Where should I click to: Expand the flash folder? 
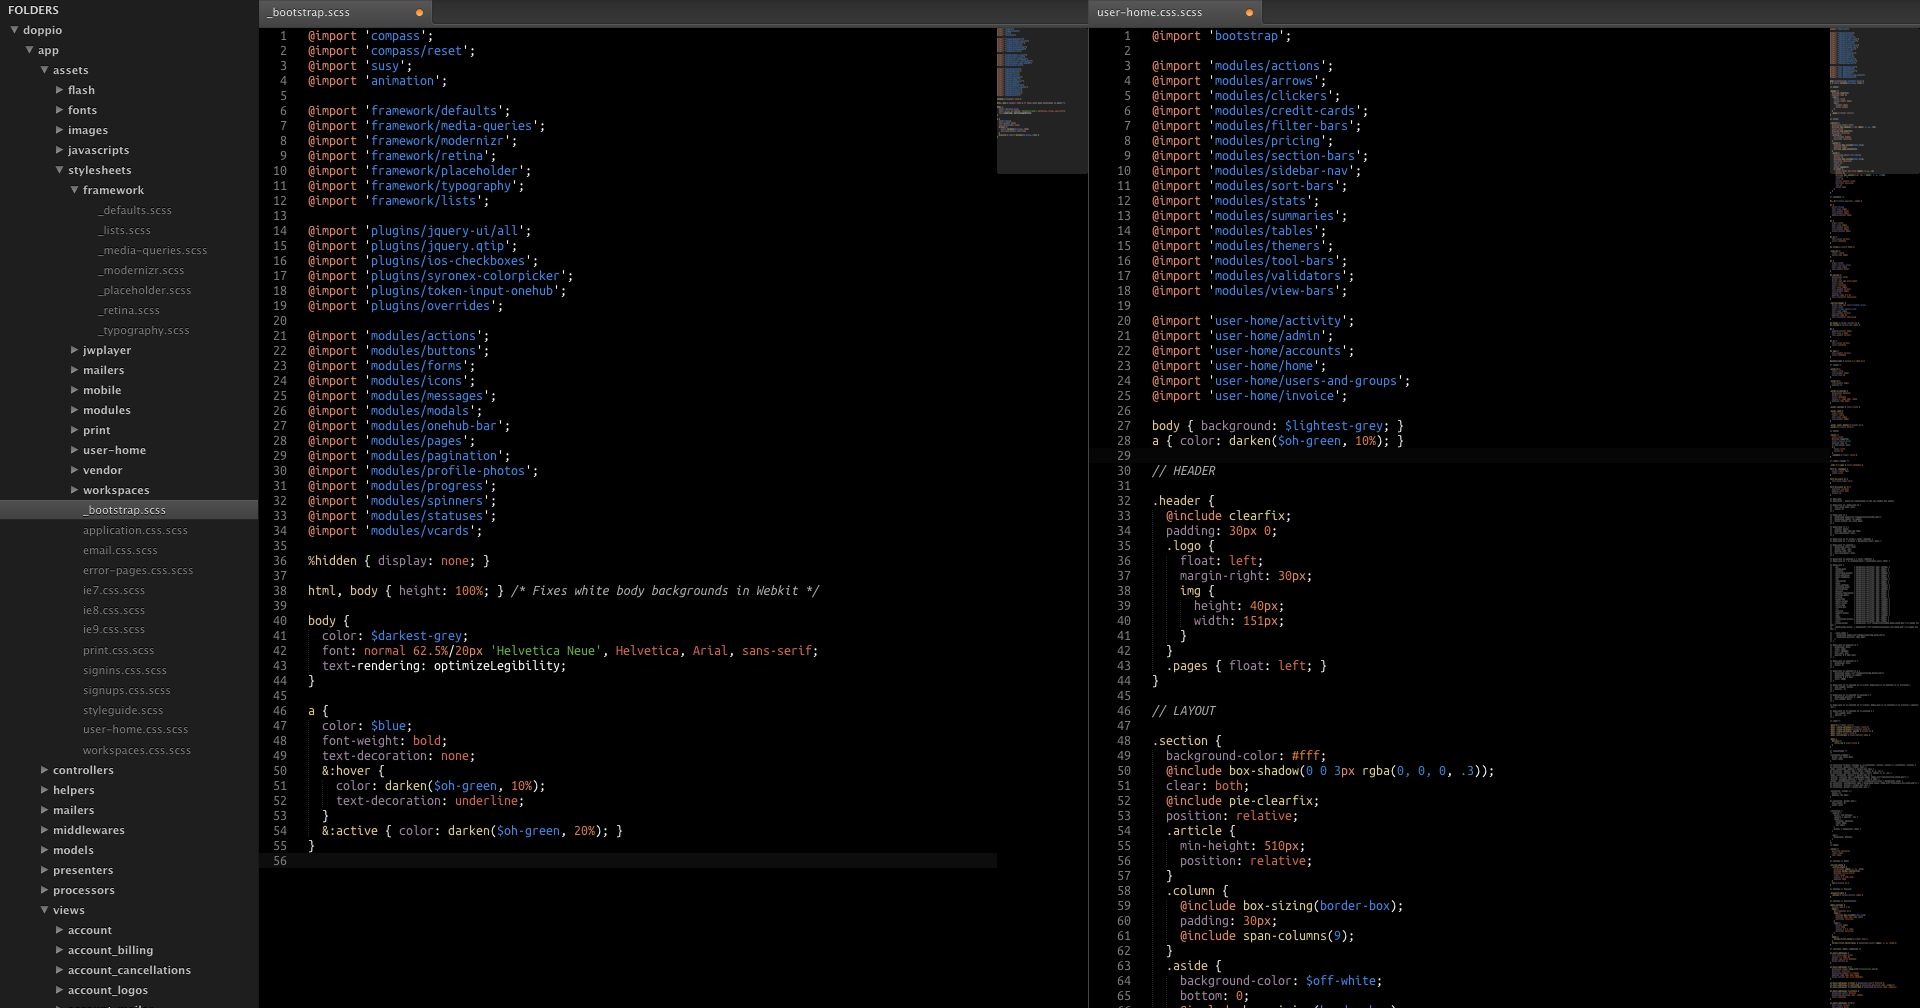pos(60,90)
